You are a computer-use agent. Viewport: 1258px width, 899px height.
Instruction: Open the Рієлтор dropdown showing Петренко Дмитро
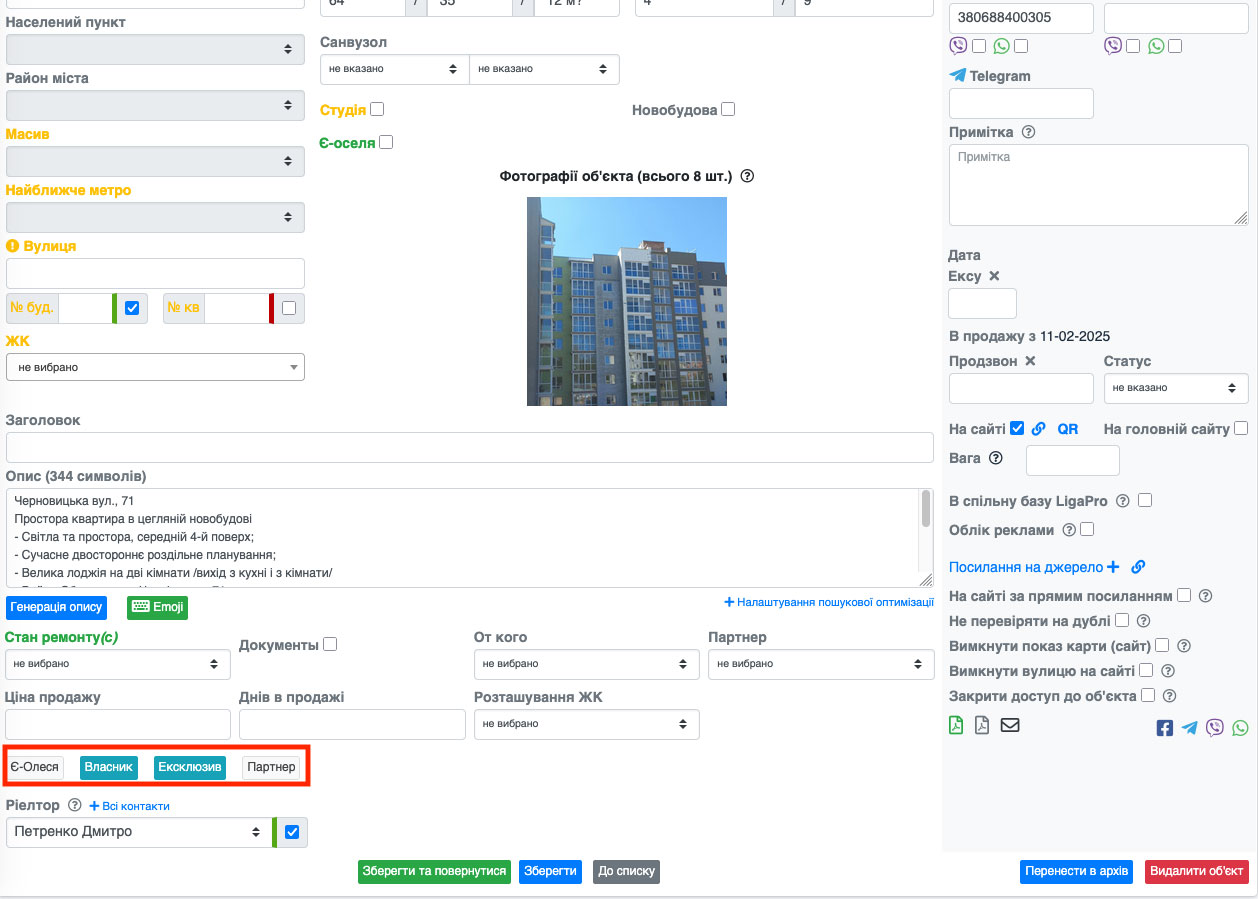click(x=138, y=832)
